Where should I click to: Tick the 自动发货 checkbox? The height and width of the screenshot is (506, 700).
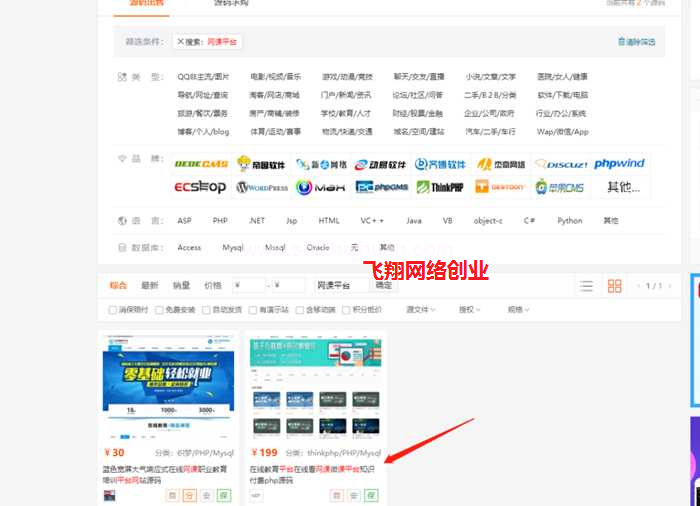[206, 309]
